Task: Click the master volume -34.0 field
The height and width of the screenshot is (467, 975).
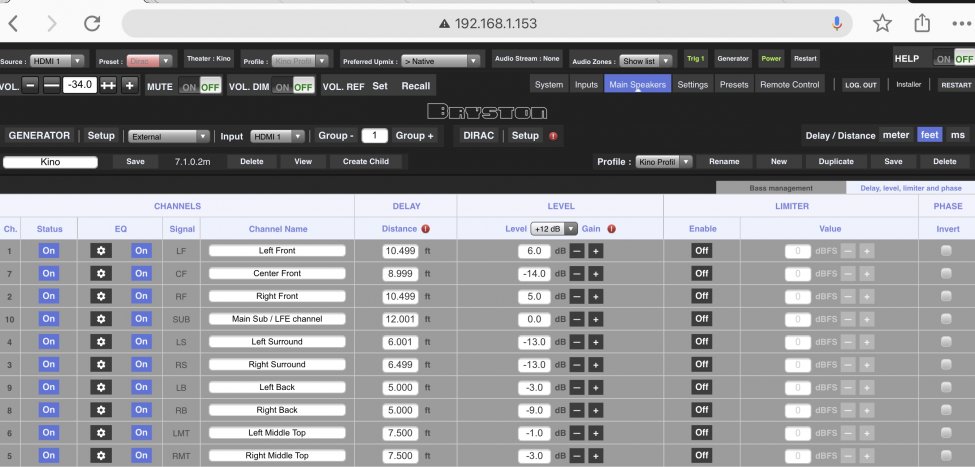Action: (80, 85)
